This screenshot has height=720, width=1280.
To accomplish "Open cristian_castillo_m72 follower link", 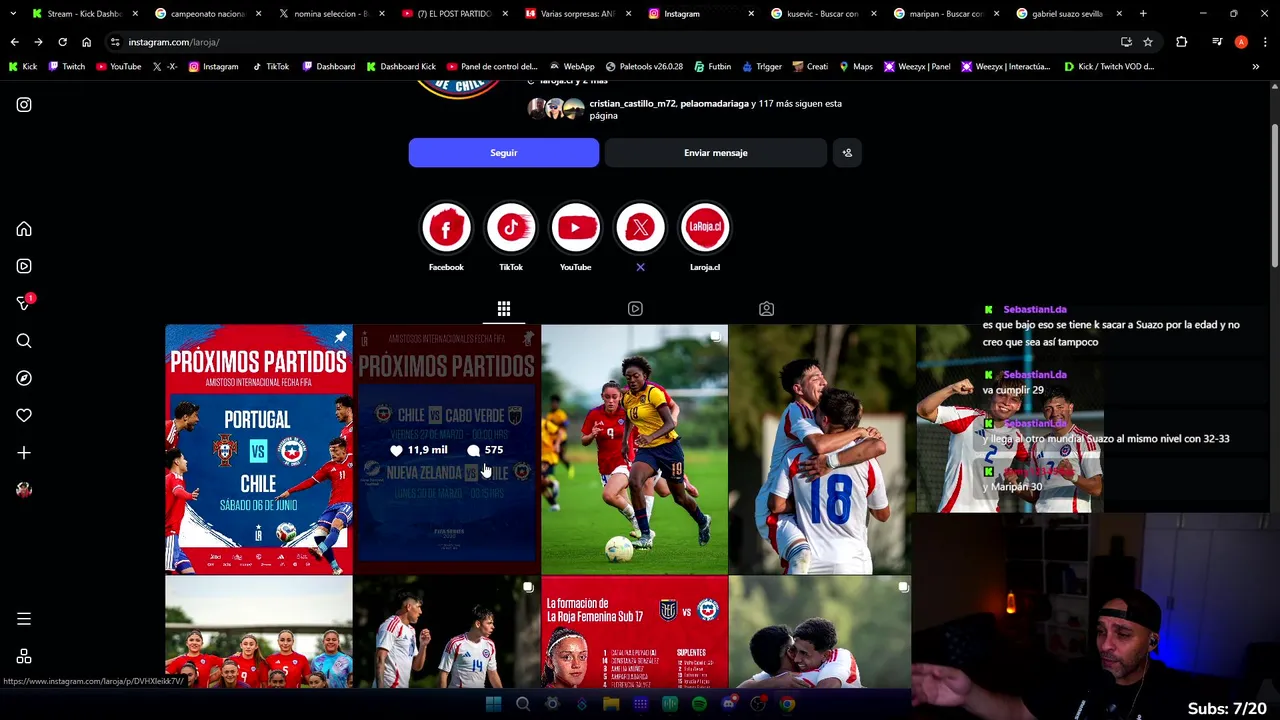I will (632, 103).
